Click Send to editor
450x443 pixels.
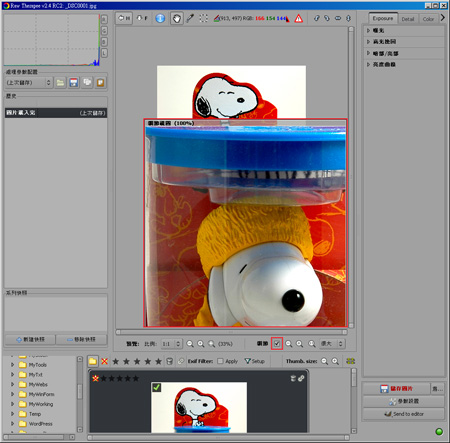pyautogui.click(x=404, y=414)
